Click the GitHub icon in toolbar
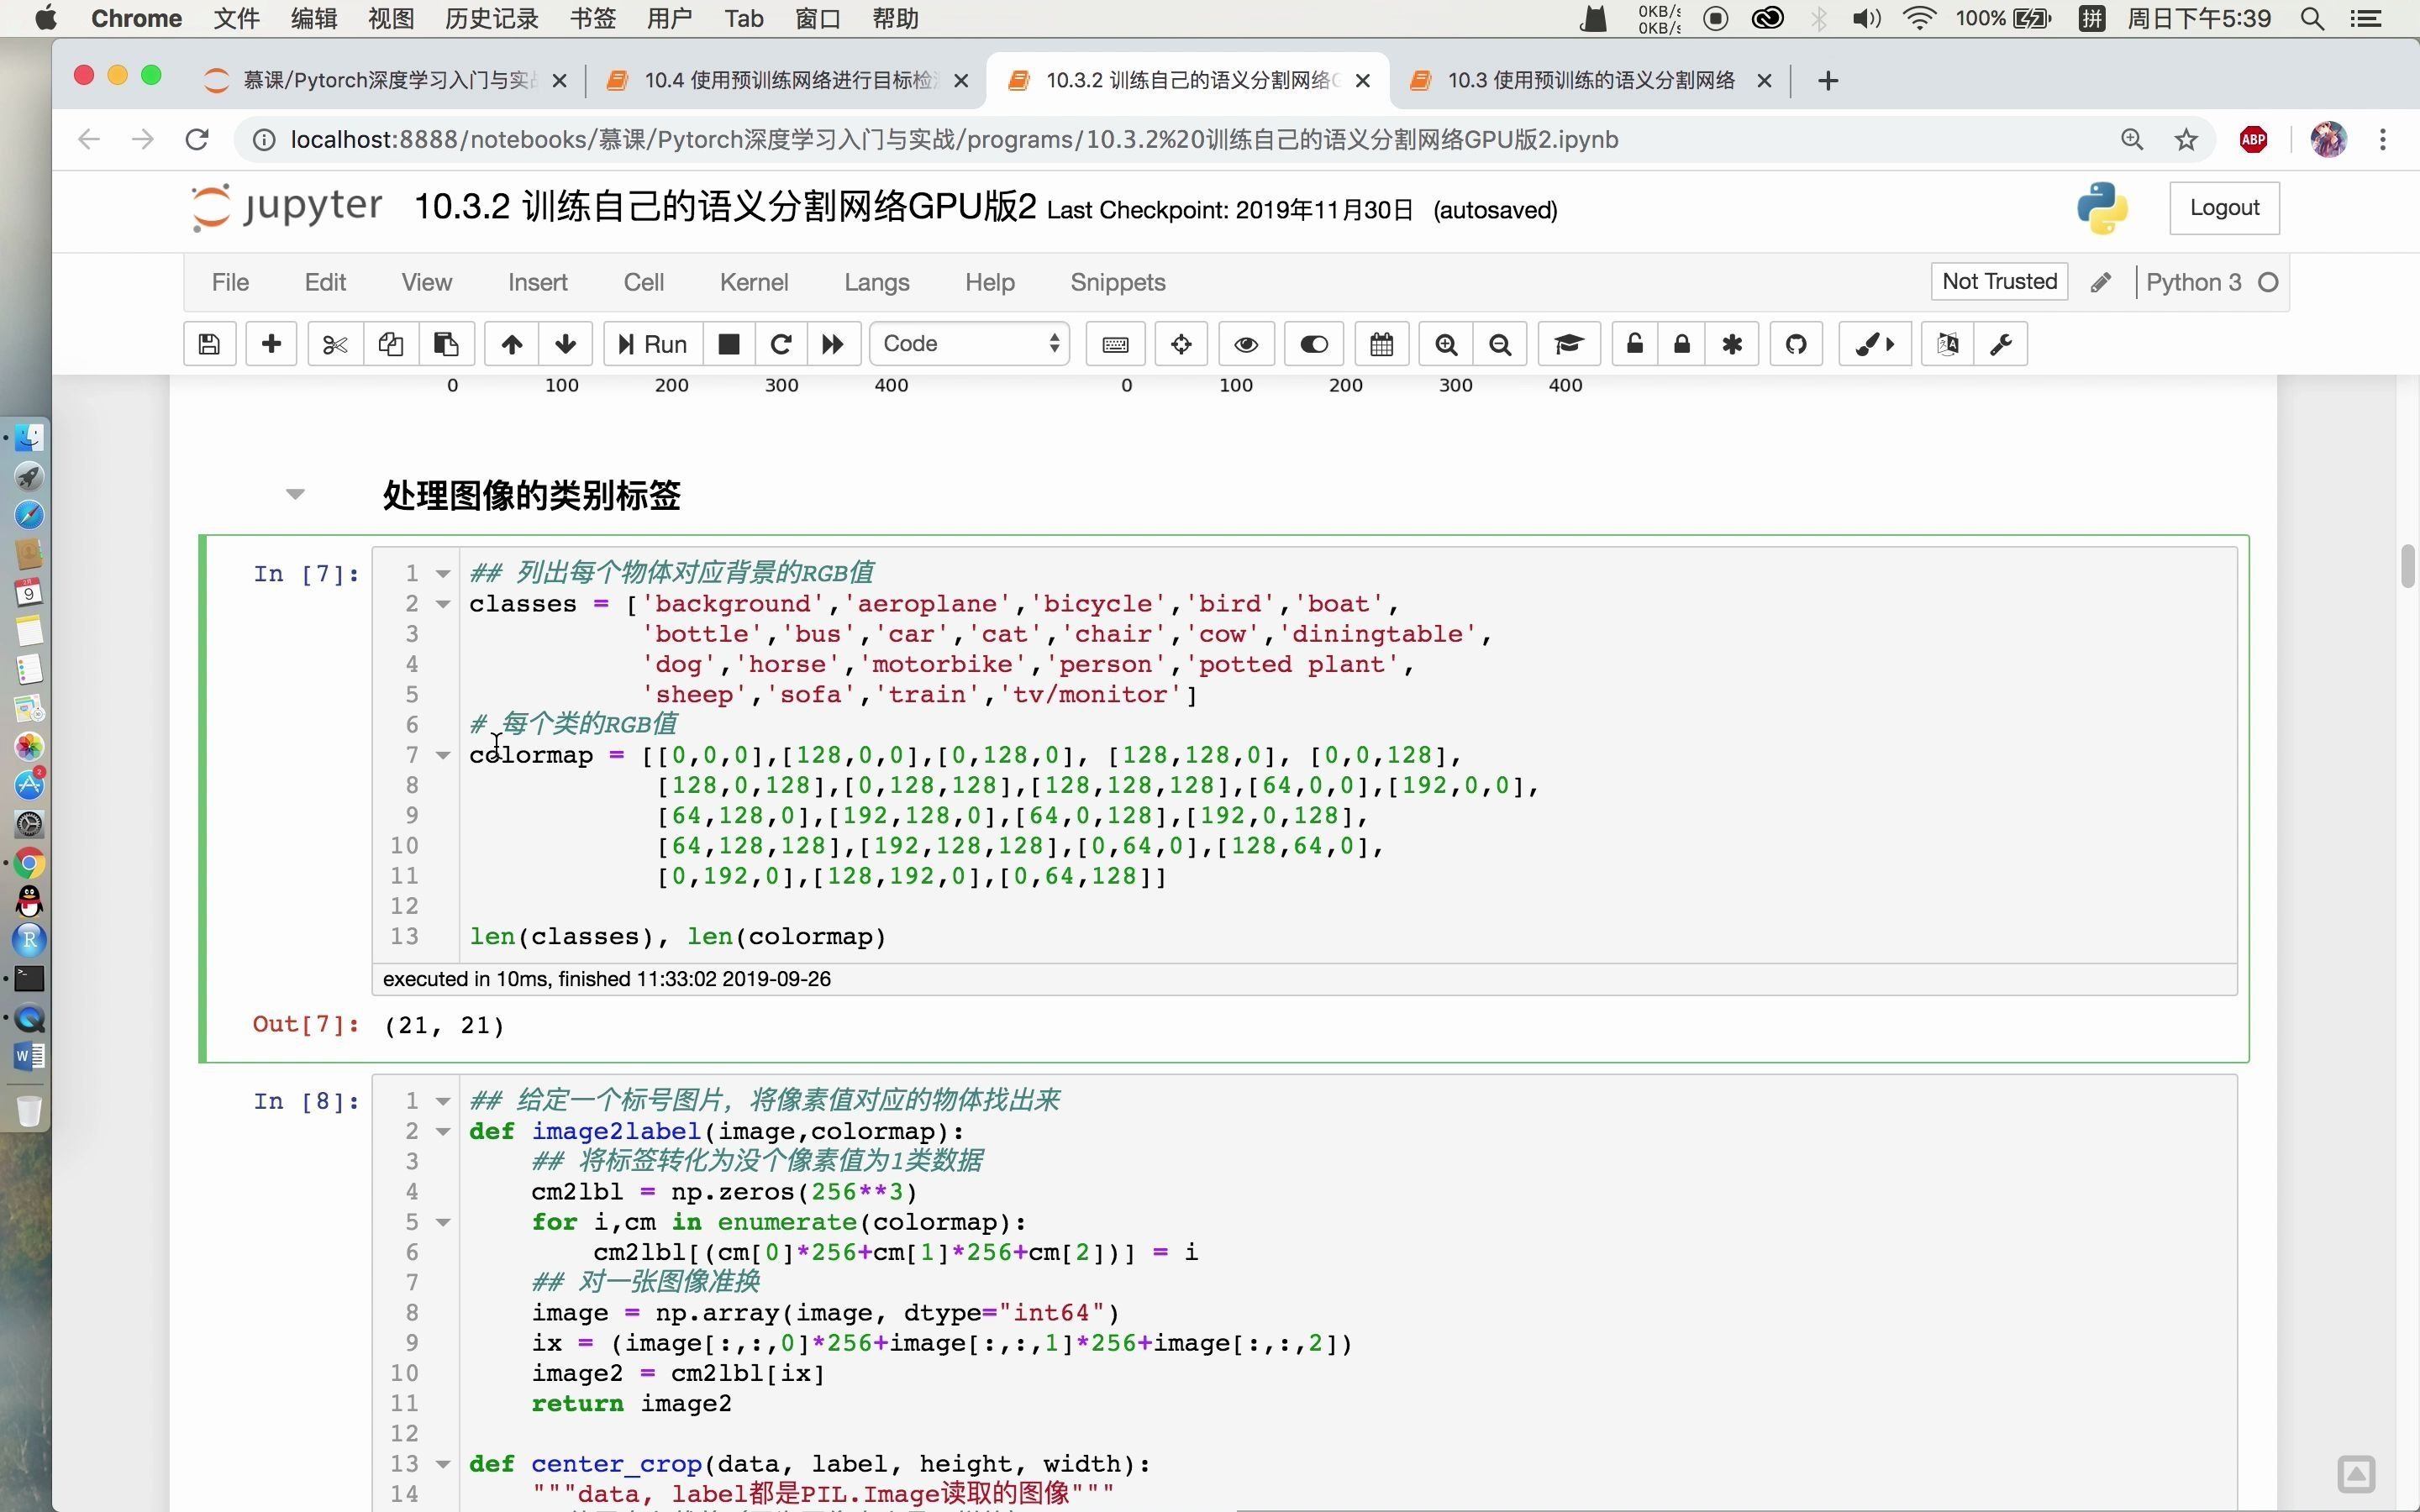The image size is (2420, 1512). click(1796, 344)
